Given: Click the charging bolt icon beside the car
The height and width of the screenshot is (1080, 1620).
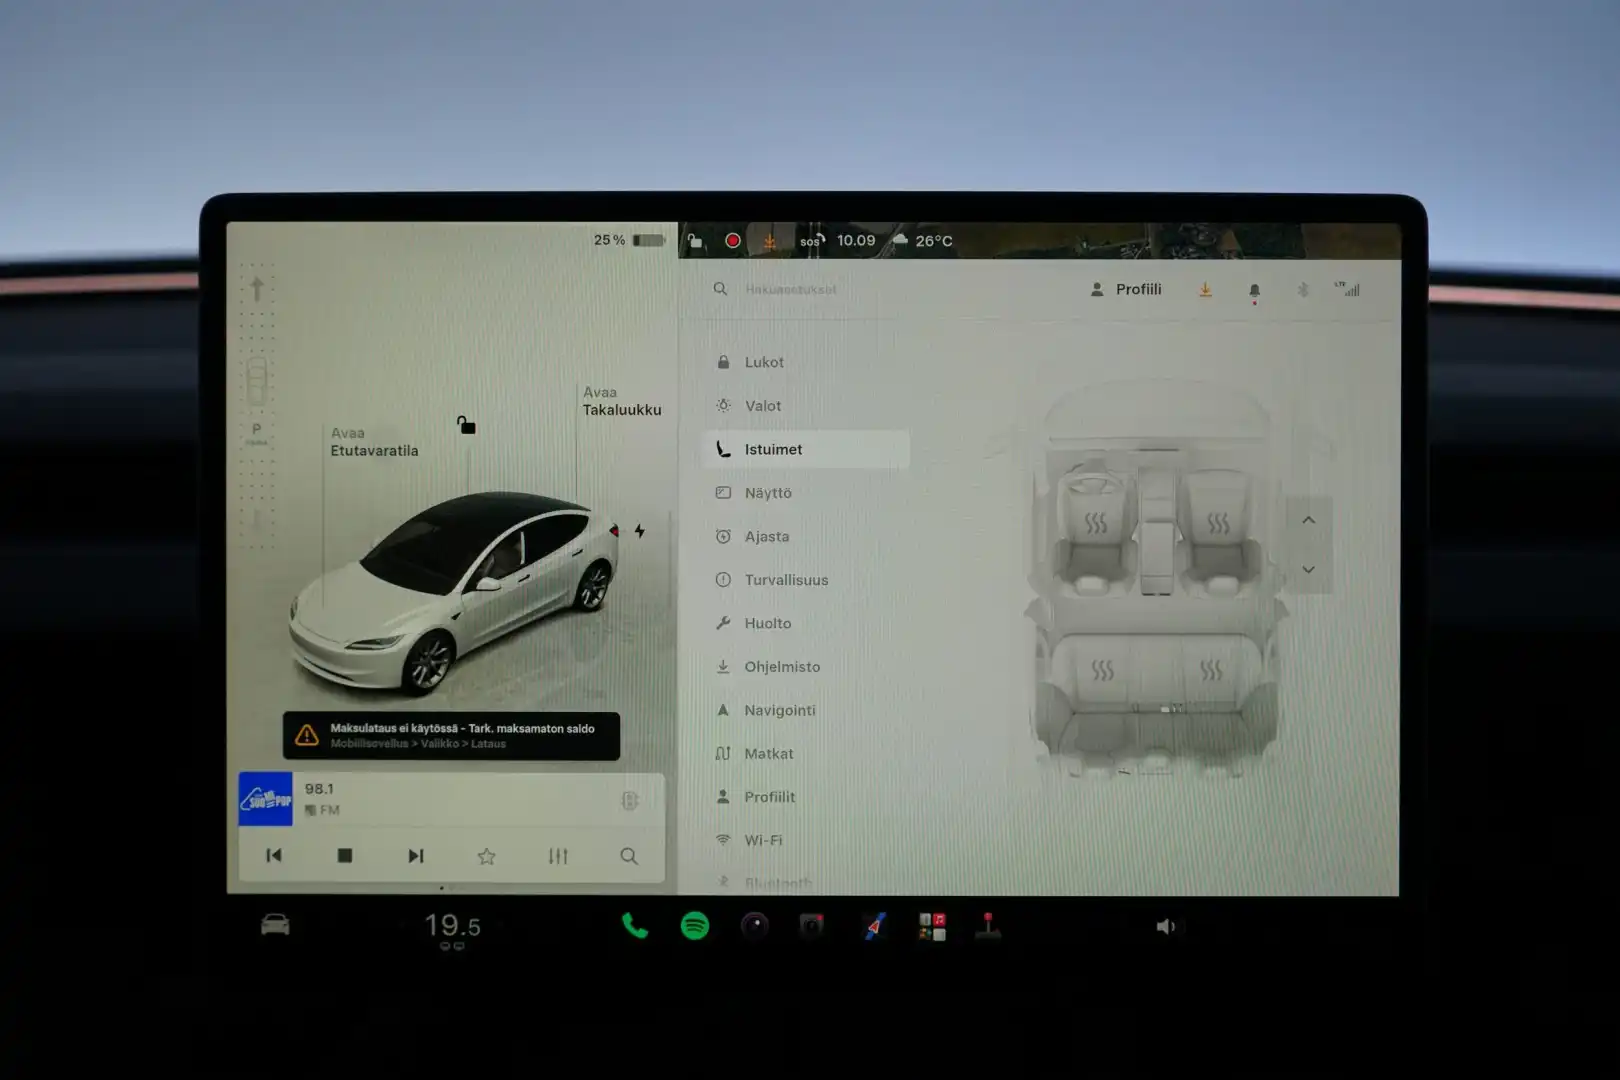Looking at the screenshot, I should 639,531.
